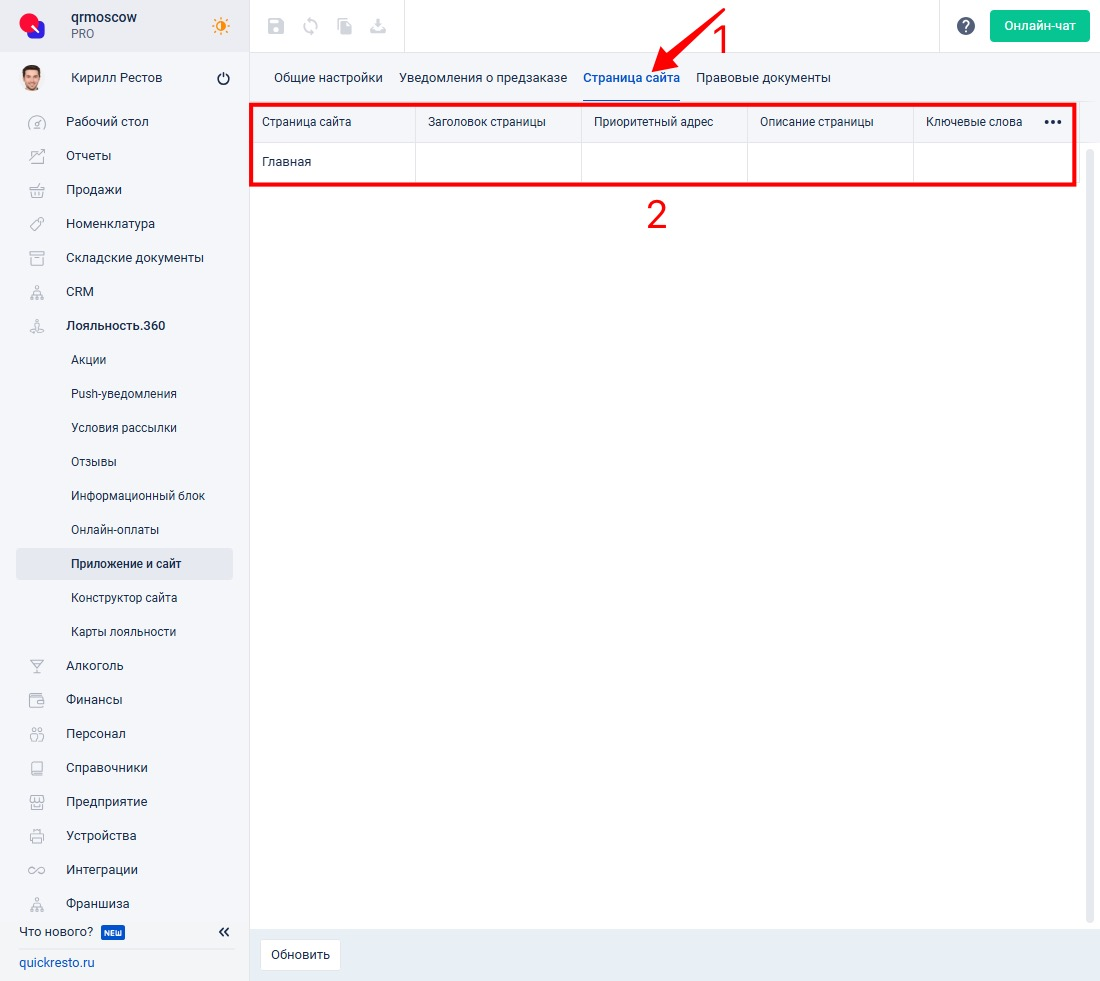The image size is (1100, 981).
Task: Click the save floppy disk toolbar icon
Action: pos(276,27)
